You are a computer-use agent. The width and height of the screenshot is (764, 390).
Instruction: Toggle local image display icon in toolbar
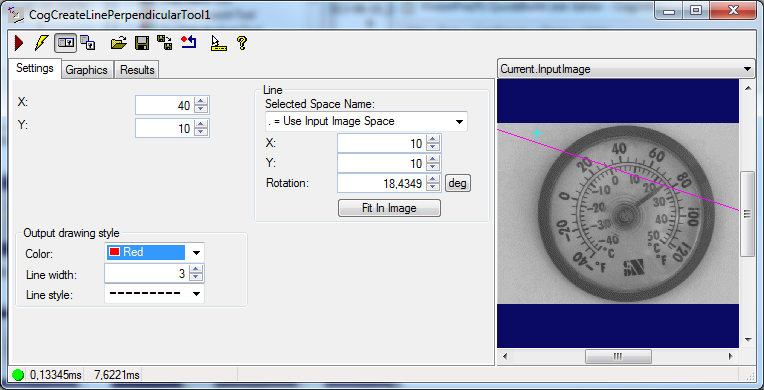pyautogui.click(x=65, y=43)
